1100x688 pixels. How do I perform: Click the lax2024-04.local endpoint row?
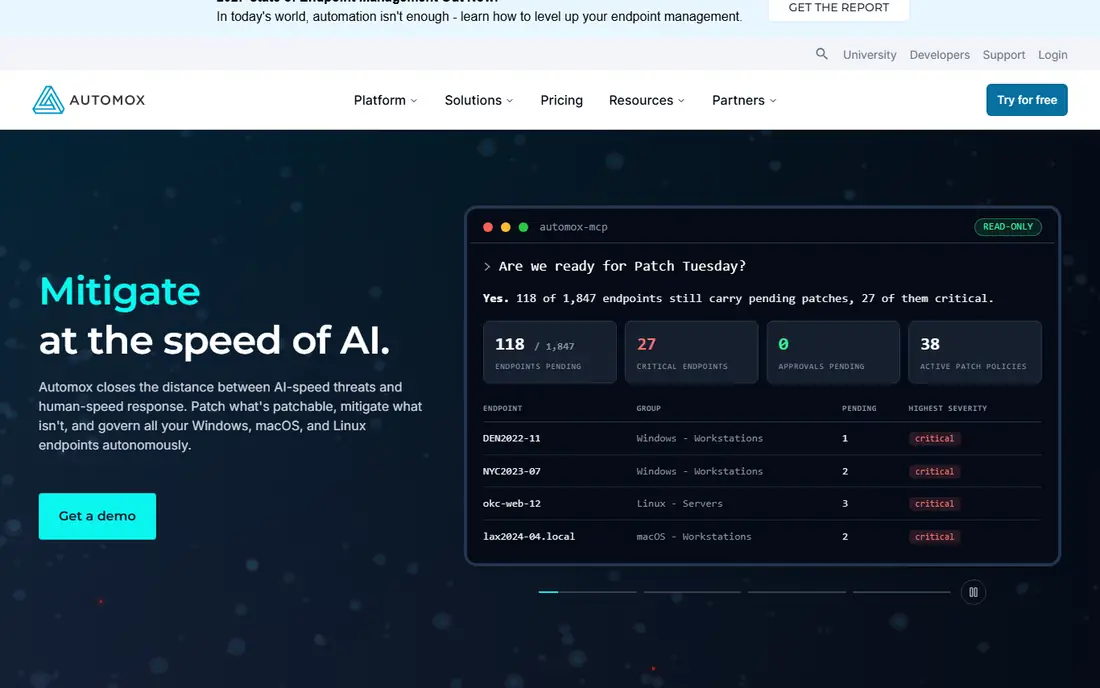tap(762, 537)
